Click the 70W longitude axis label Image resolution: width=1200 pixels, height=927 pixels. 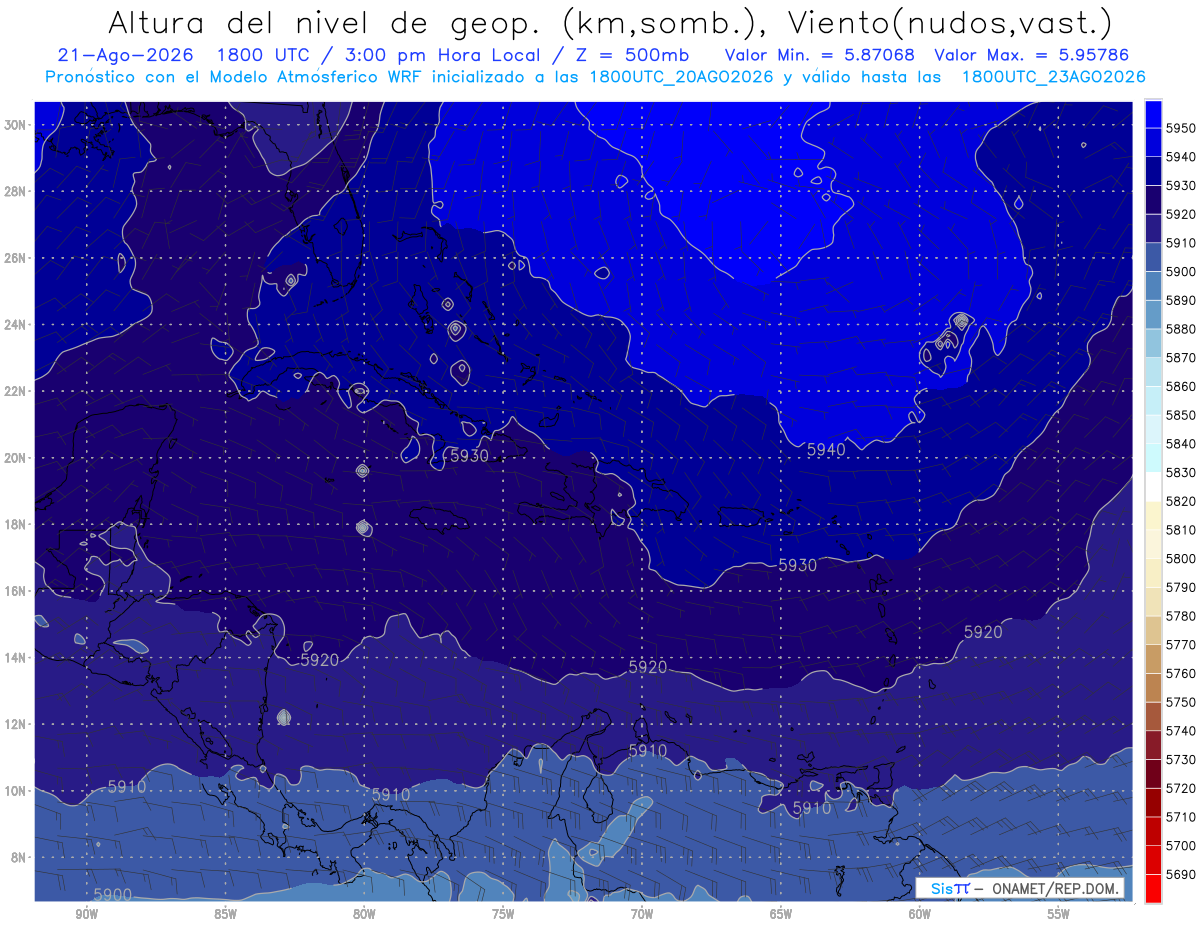642,915
